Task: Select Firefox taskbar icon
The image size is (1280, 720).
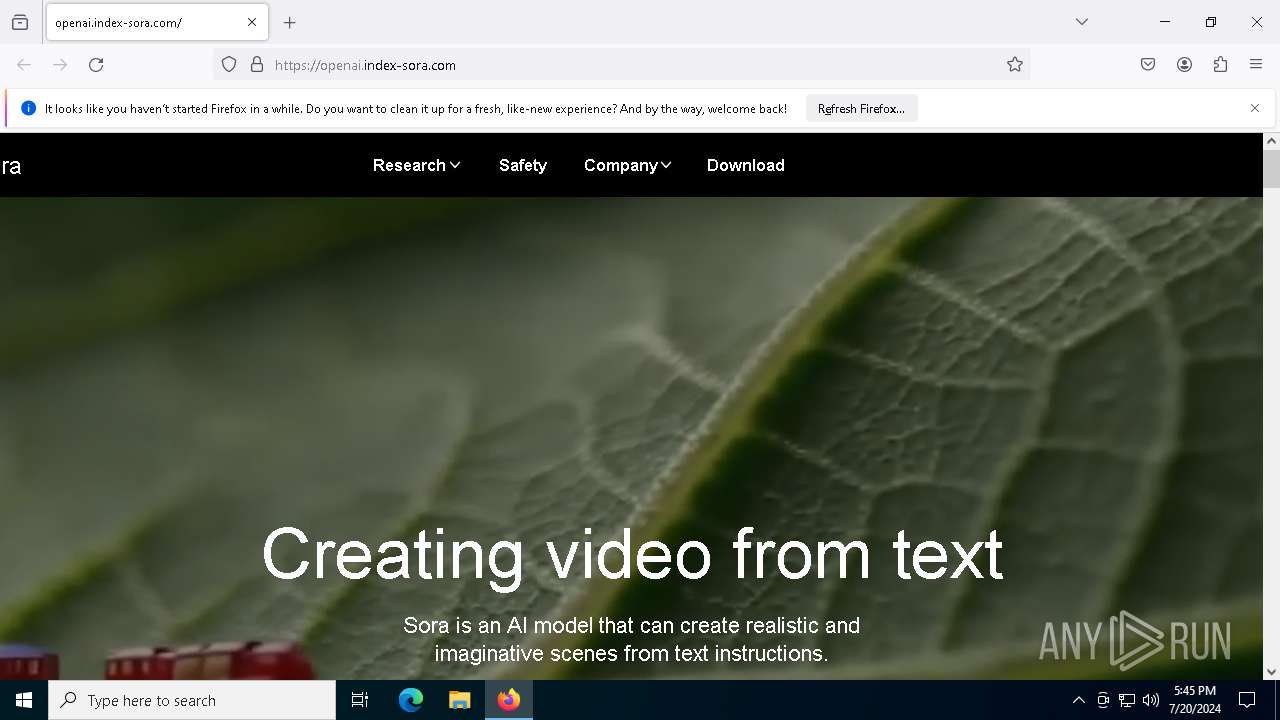Action: click(x=509, y=700)
